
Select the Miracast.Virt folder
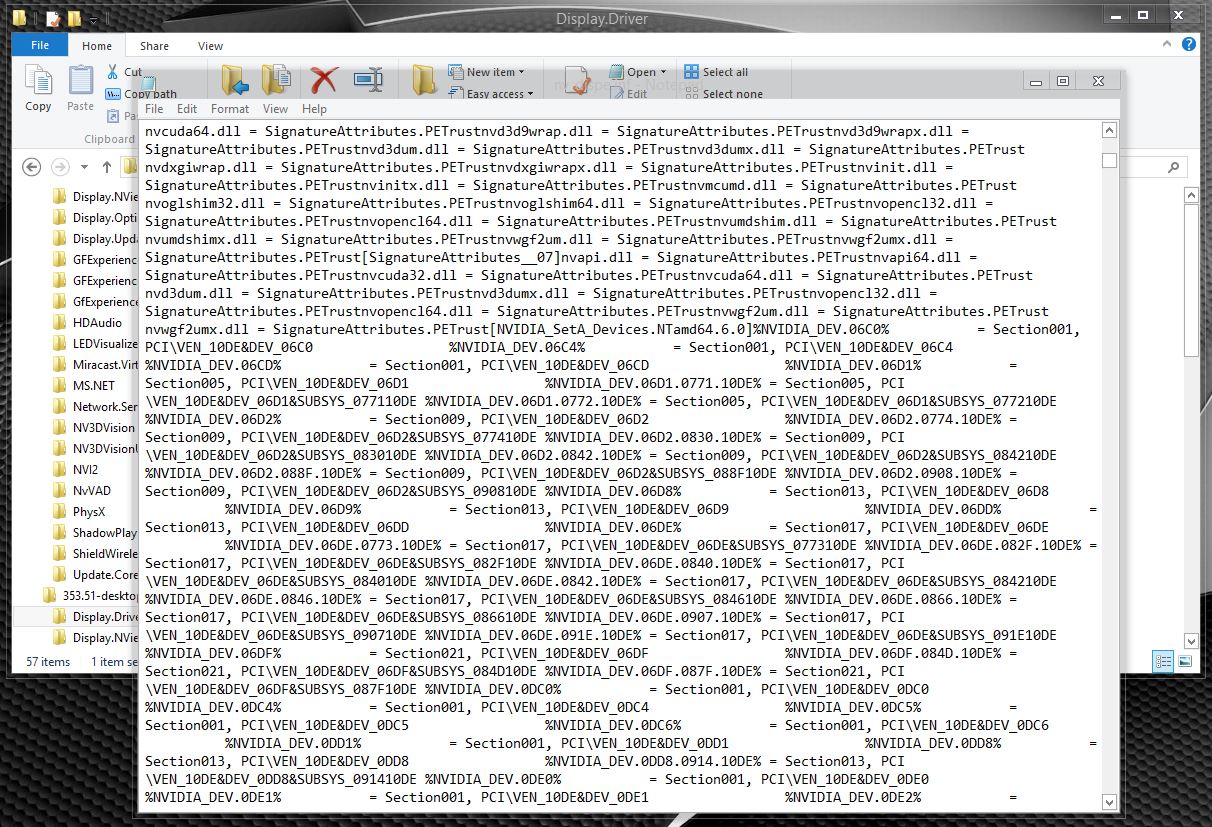pos(96,364)
